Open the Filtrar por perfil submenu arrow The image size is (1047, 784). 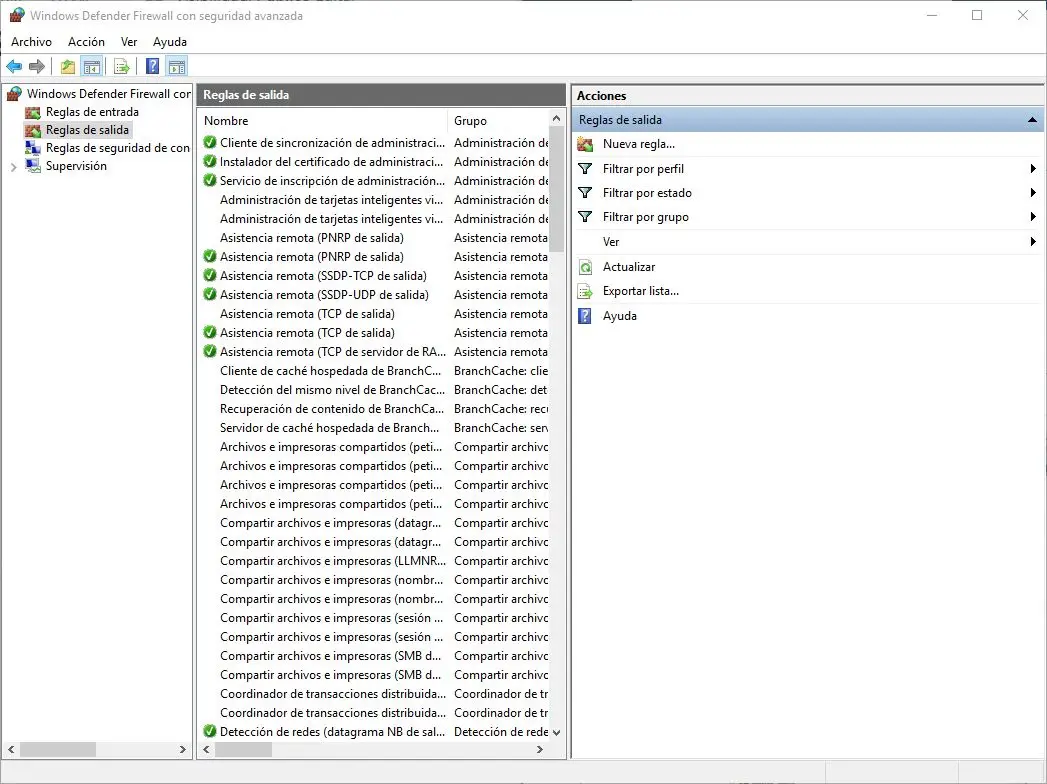click(1033, 169)
